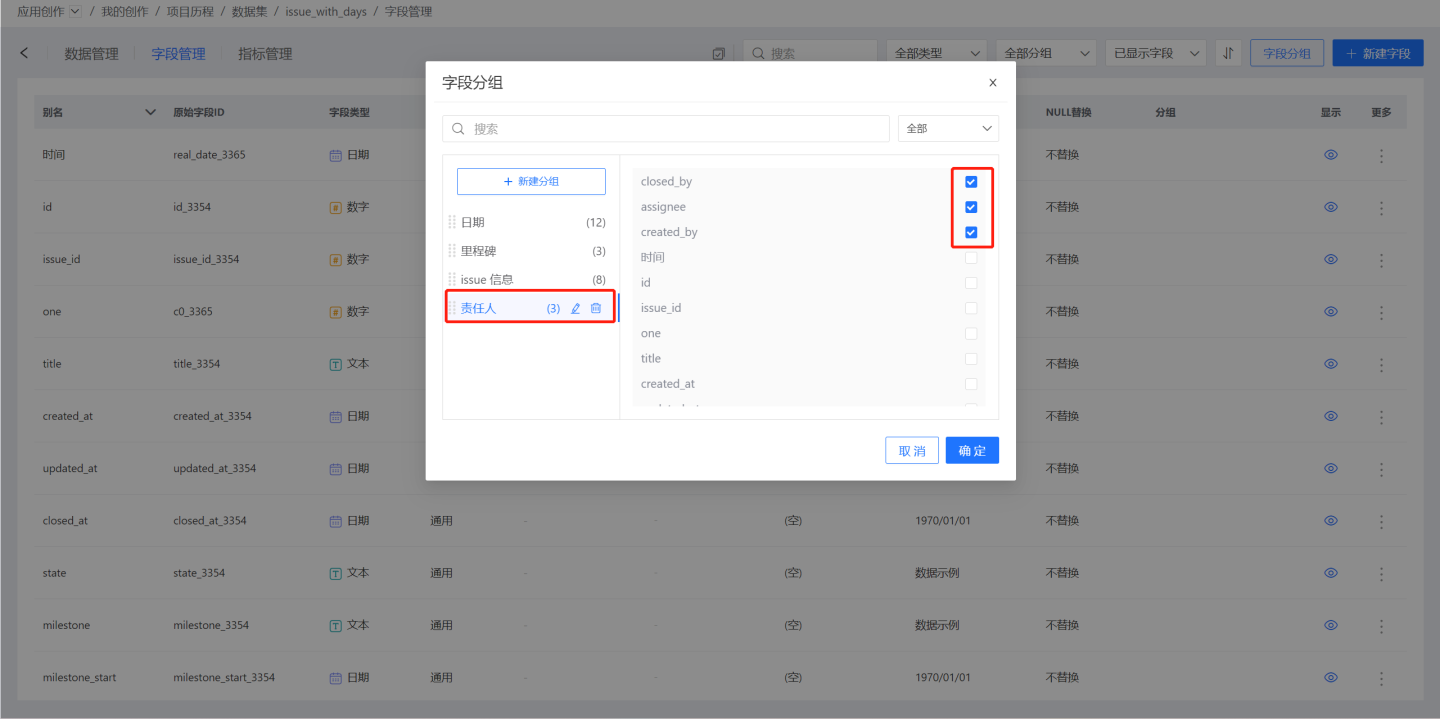Open the more menu for milestone row

[1381, 625]
